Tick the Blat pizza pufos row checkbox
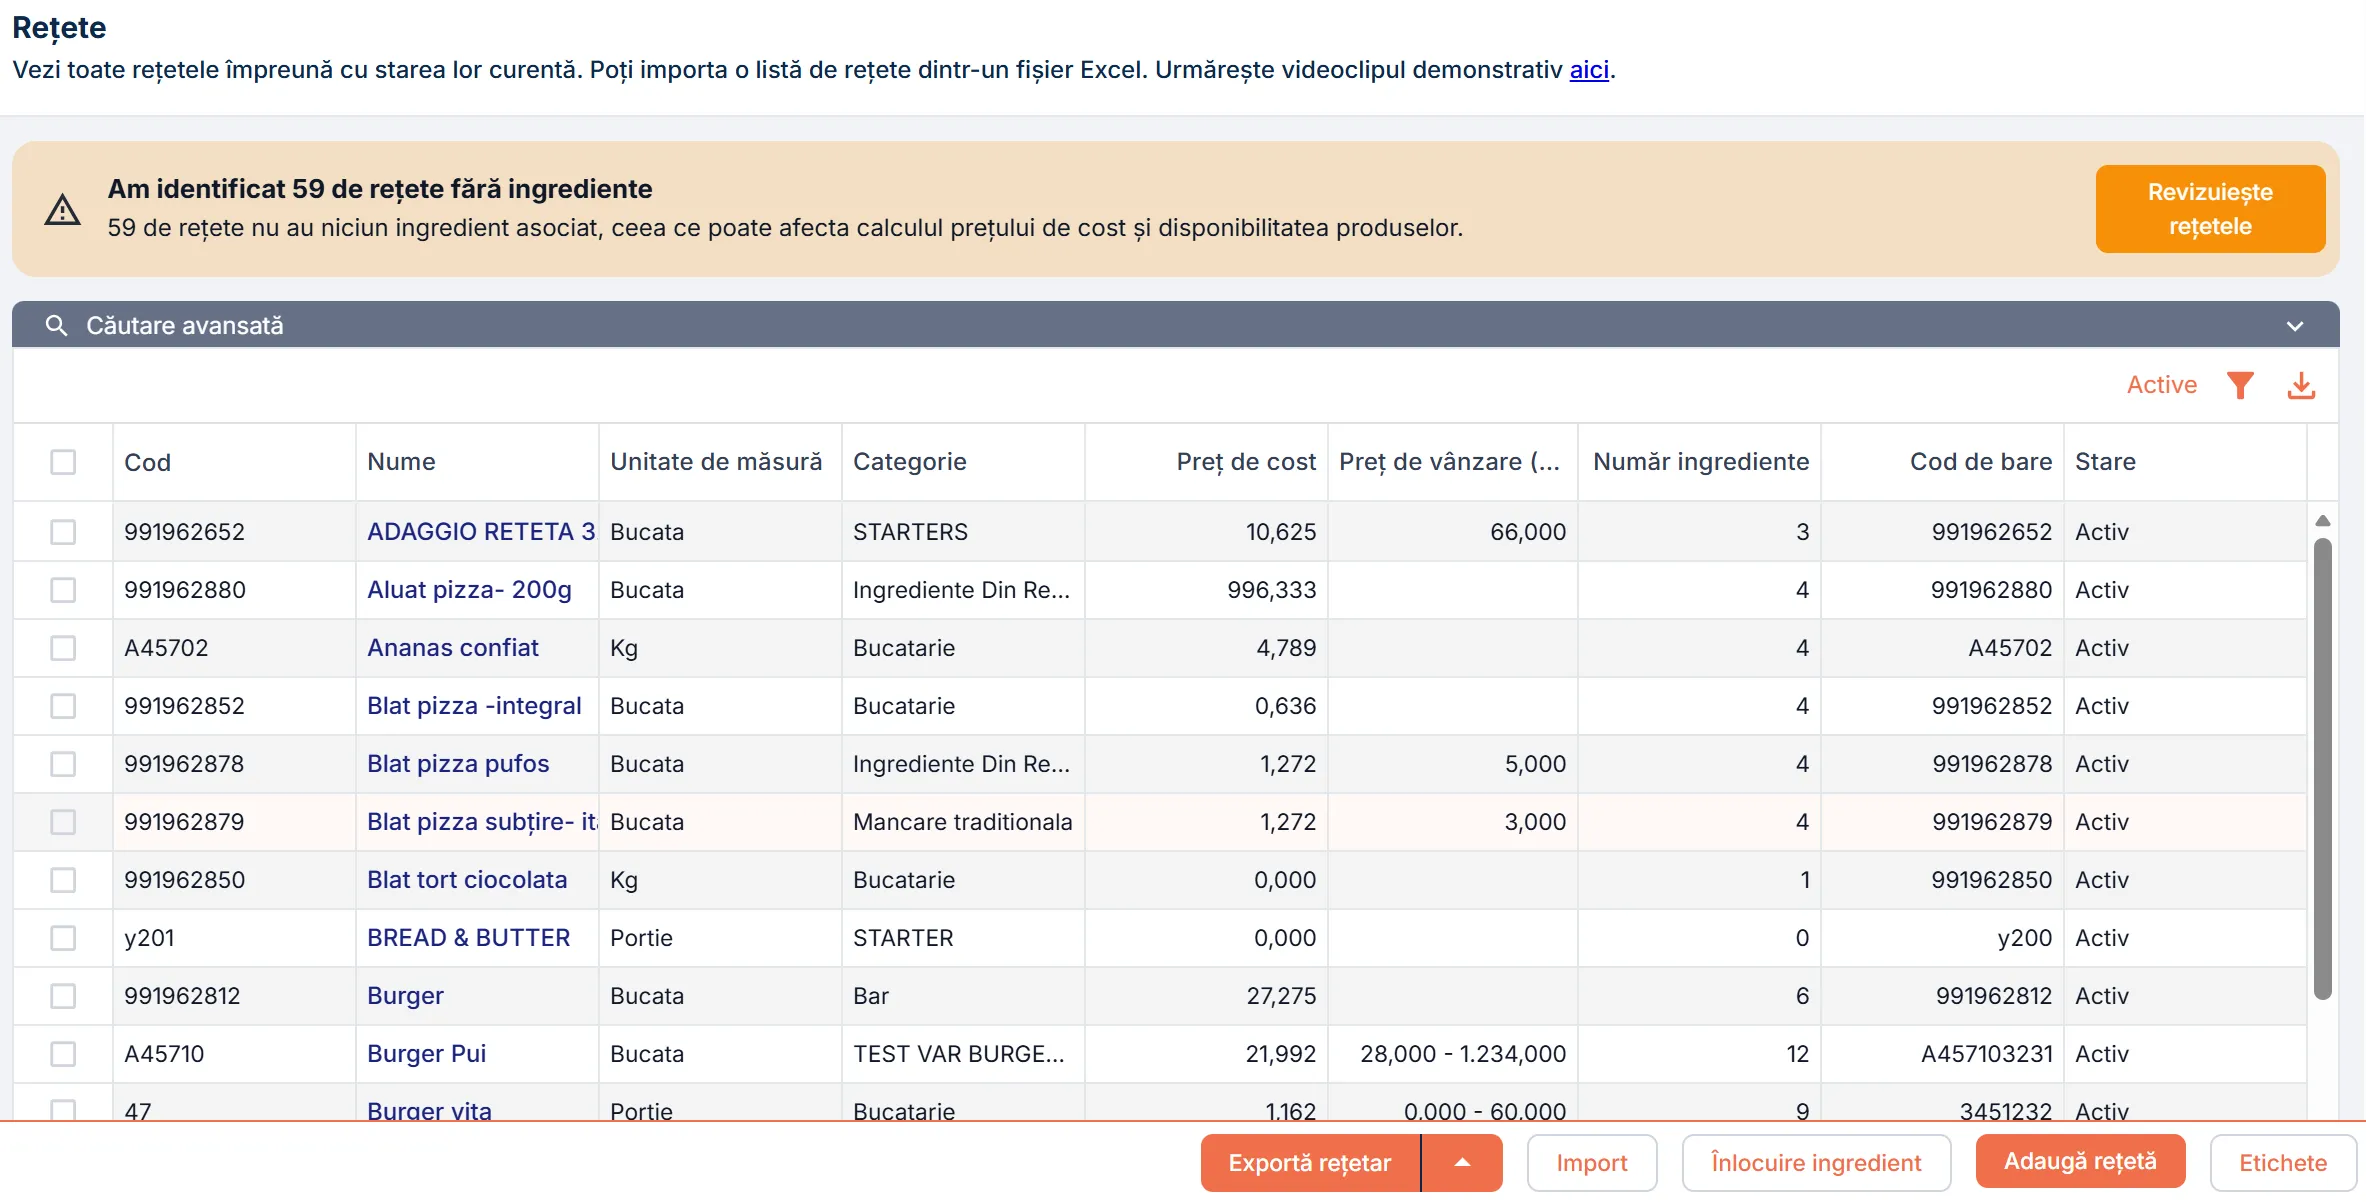Viewport: 2366px width, 1202px height. click(63, 764)
